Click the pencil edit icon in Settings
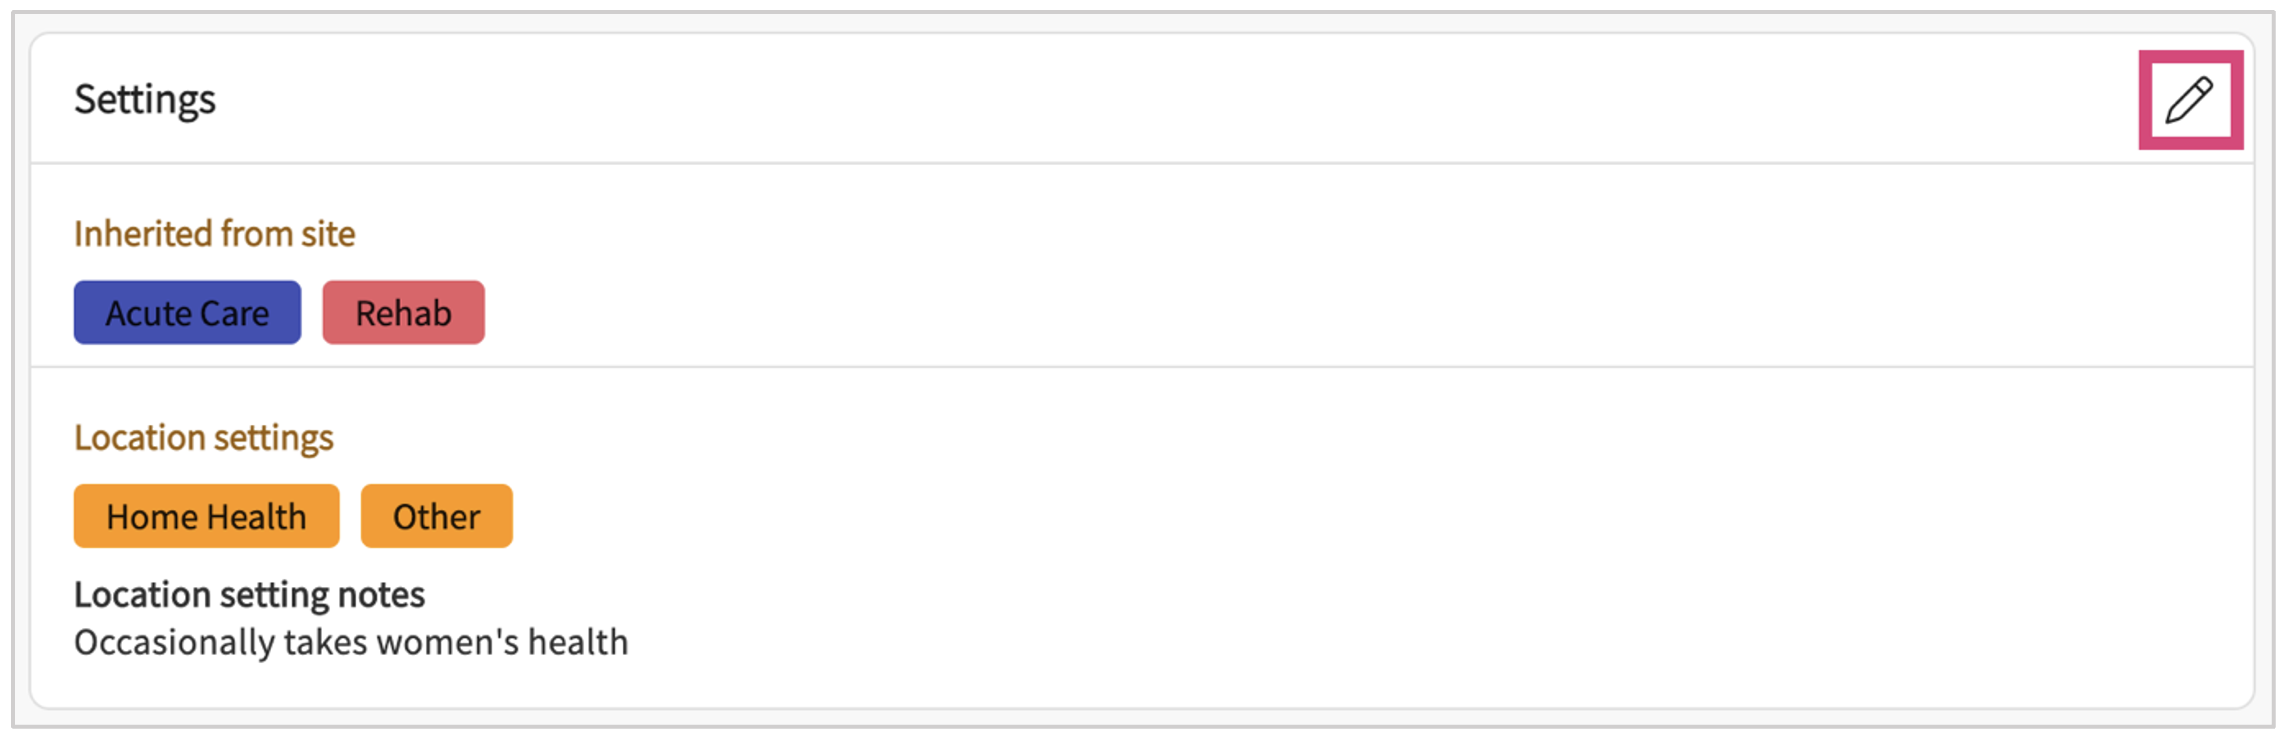 (x=2189, y=100)
